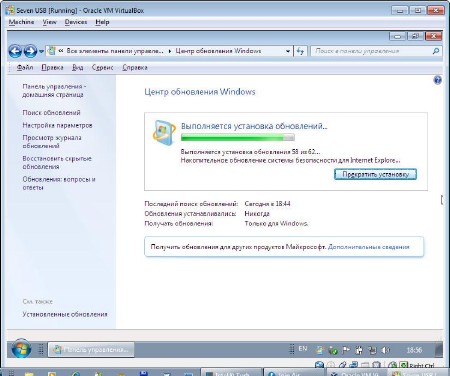Click the Прекратить установку button
450x376 pixels.
click(x=375, y=174)
